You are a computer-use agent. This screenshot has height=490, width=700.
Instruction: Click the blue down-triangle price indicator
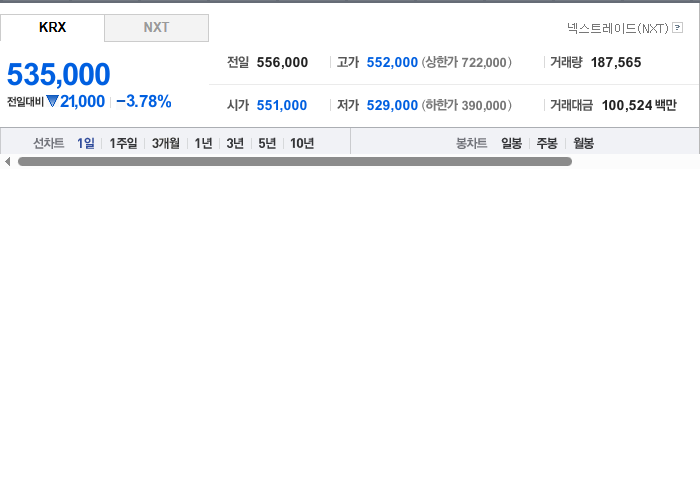click(52, 101)
